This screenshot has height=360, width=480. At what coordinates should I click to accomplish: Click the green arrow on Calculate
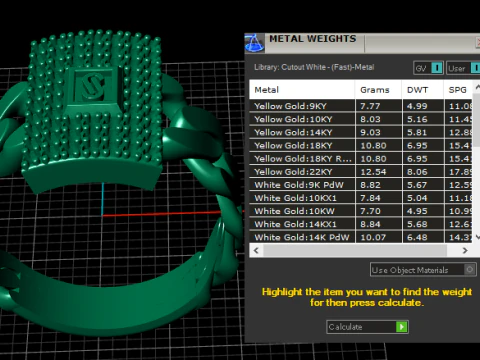tap(402, 327)
